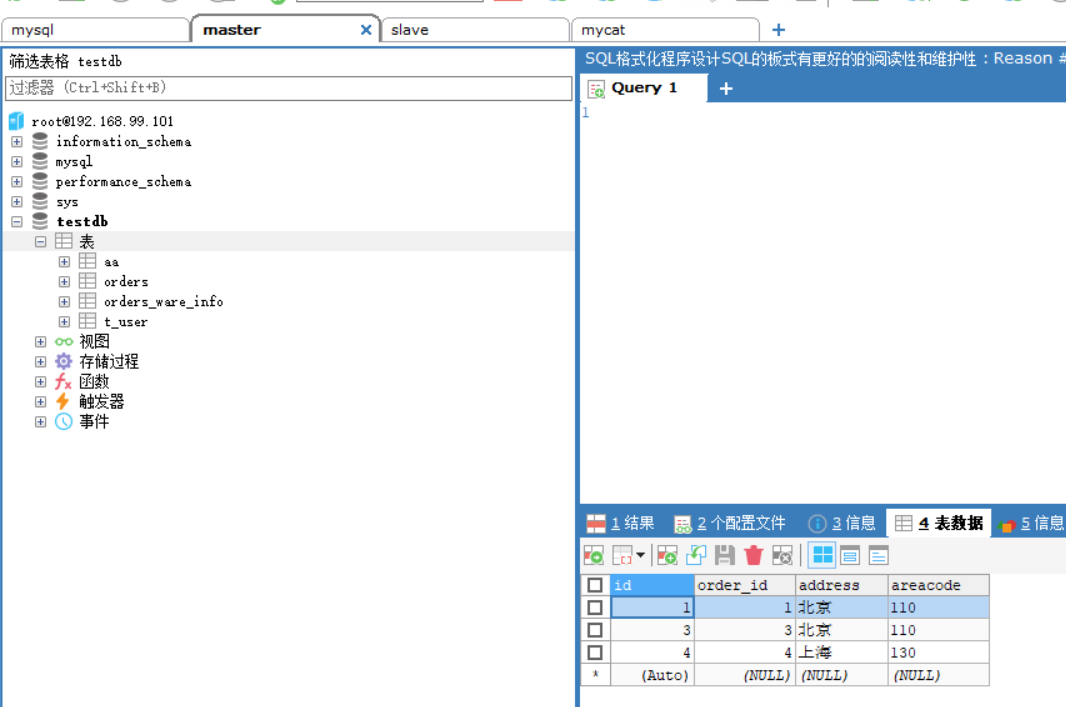
Task: Expand the performance_schema database node
Action: pyautogui.click(x=17, y=182)
